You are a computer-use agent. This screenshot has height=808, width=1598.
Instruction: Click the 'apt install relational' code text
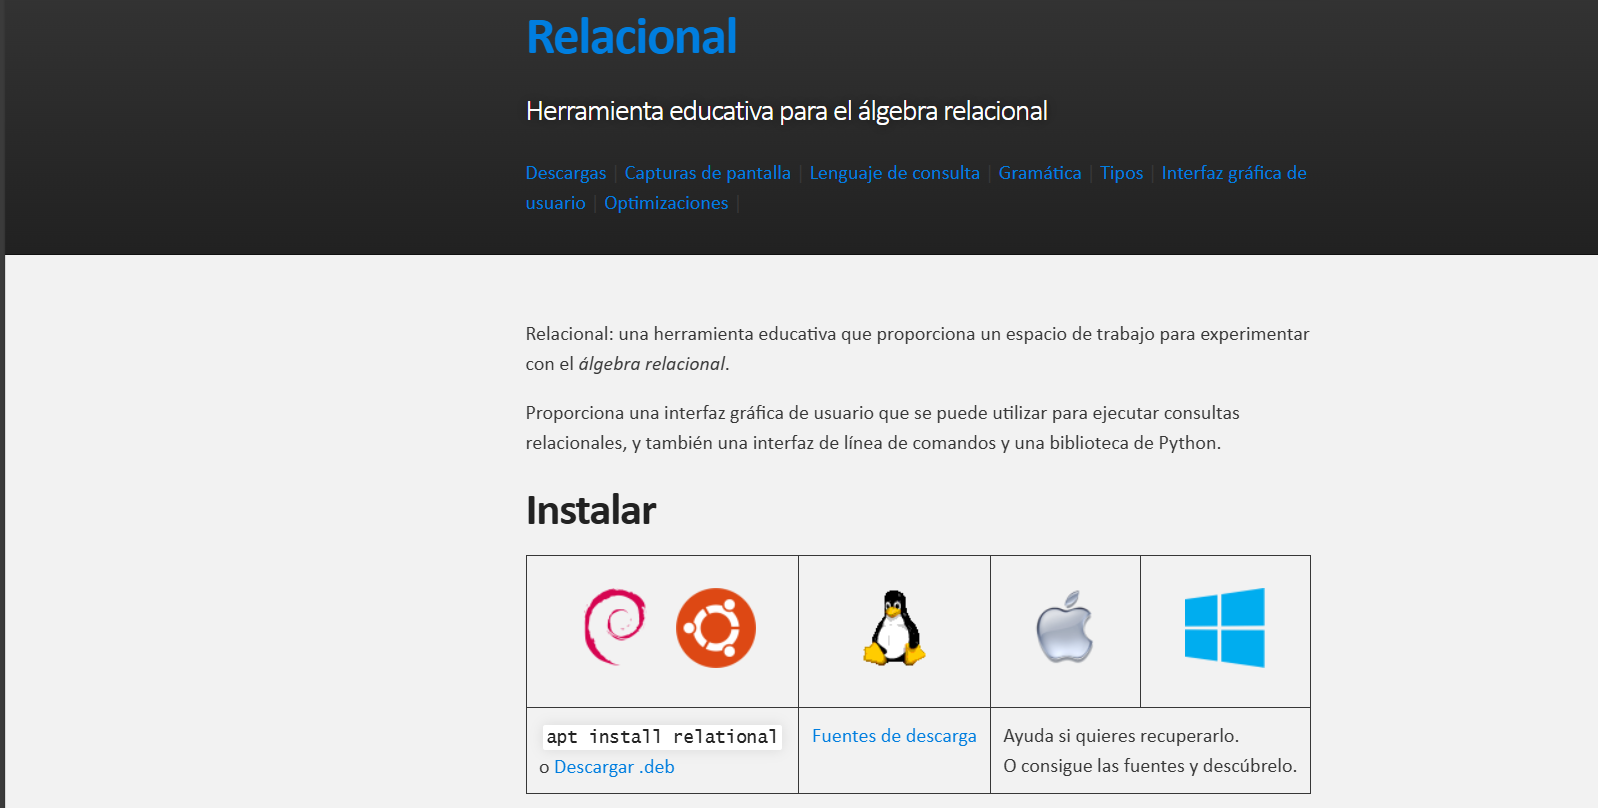[x=662, y=737]
